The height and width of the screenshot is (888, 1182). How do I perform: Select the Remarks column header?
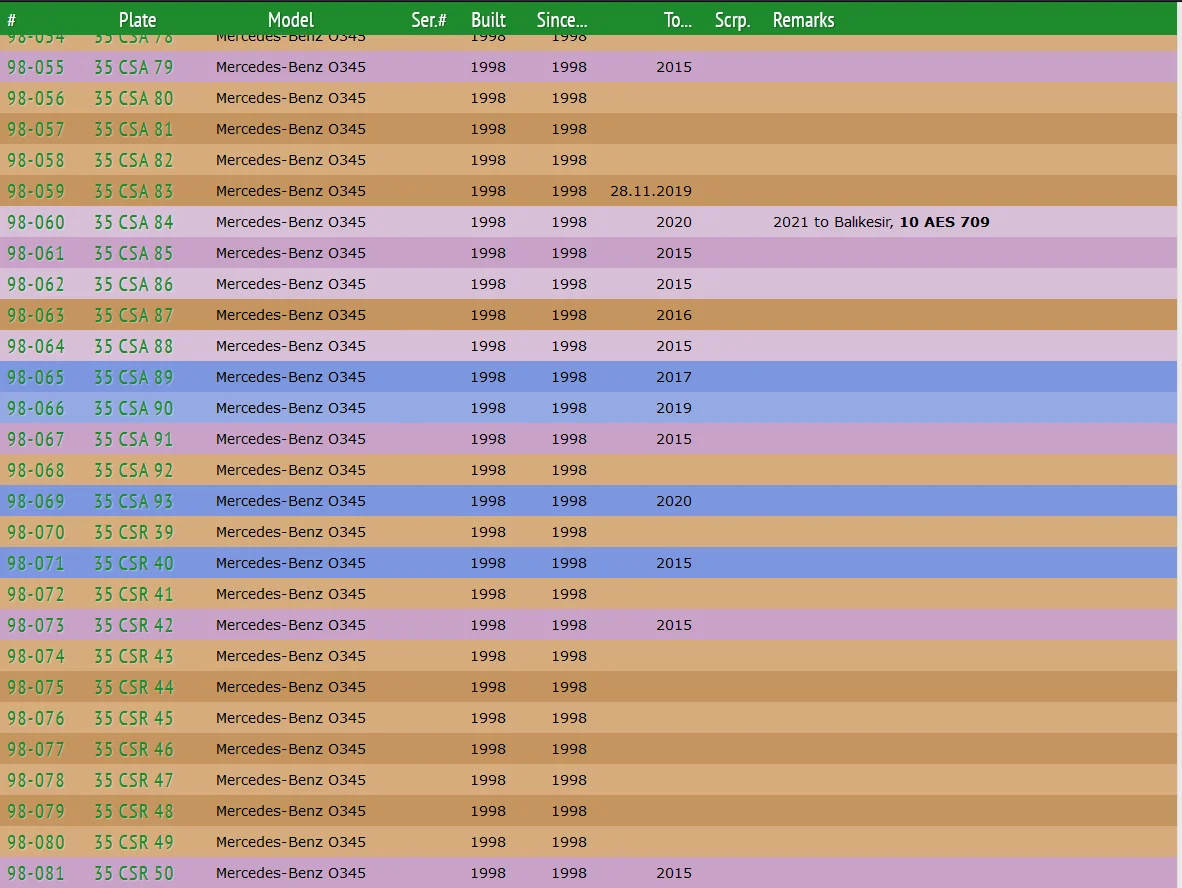coord(803,20)
